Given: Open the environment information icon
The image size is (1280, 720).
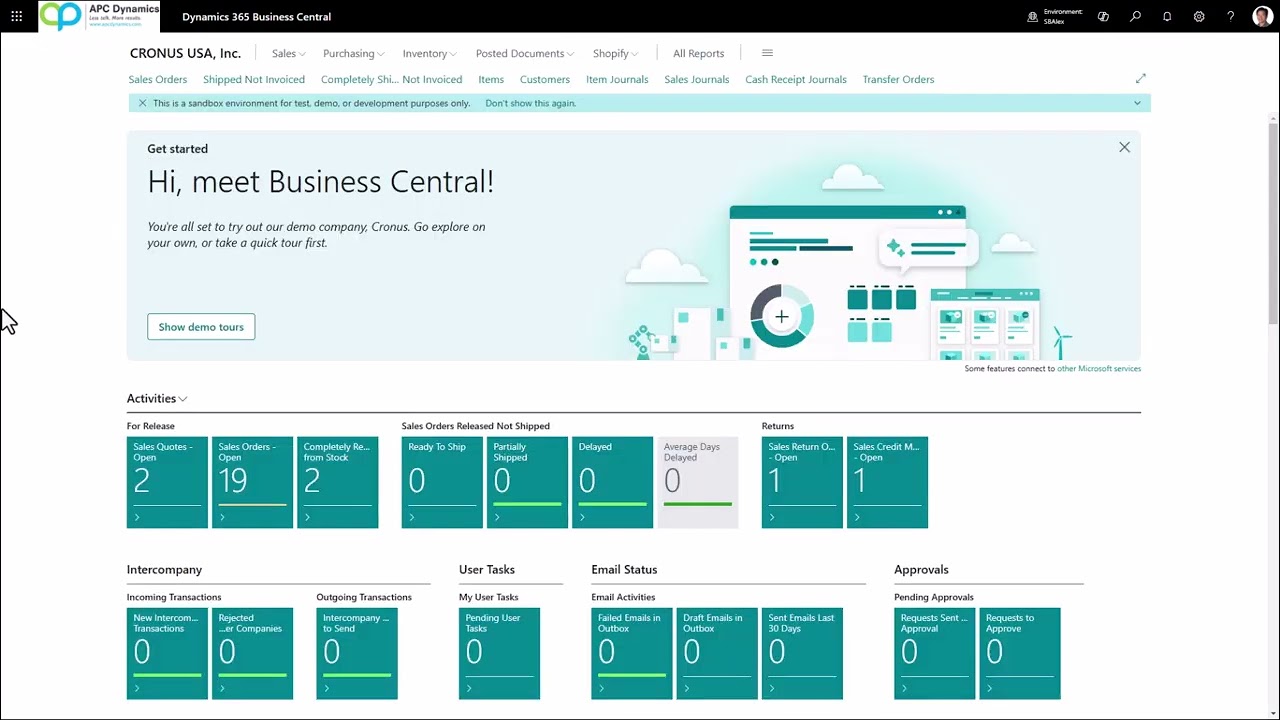Looking at the screenshot, I should pos(1033,17).
